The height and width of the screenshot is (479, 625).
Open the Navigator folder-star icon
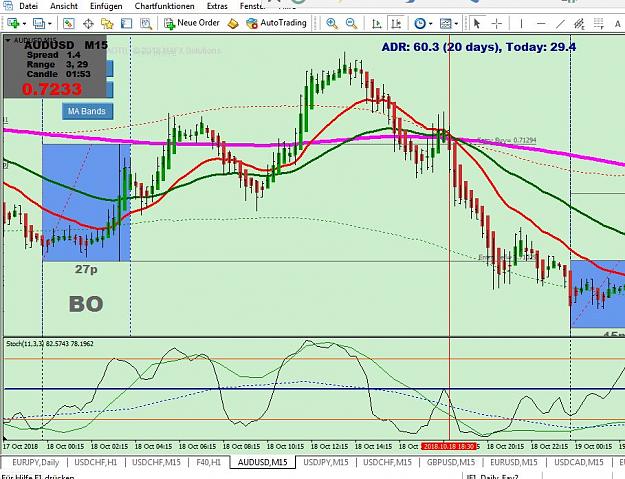107,24
